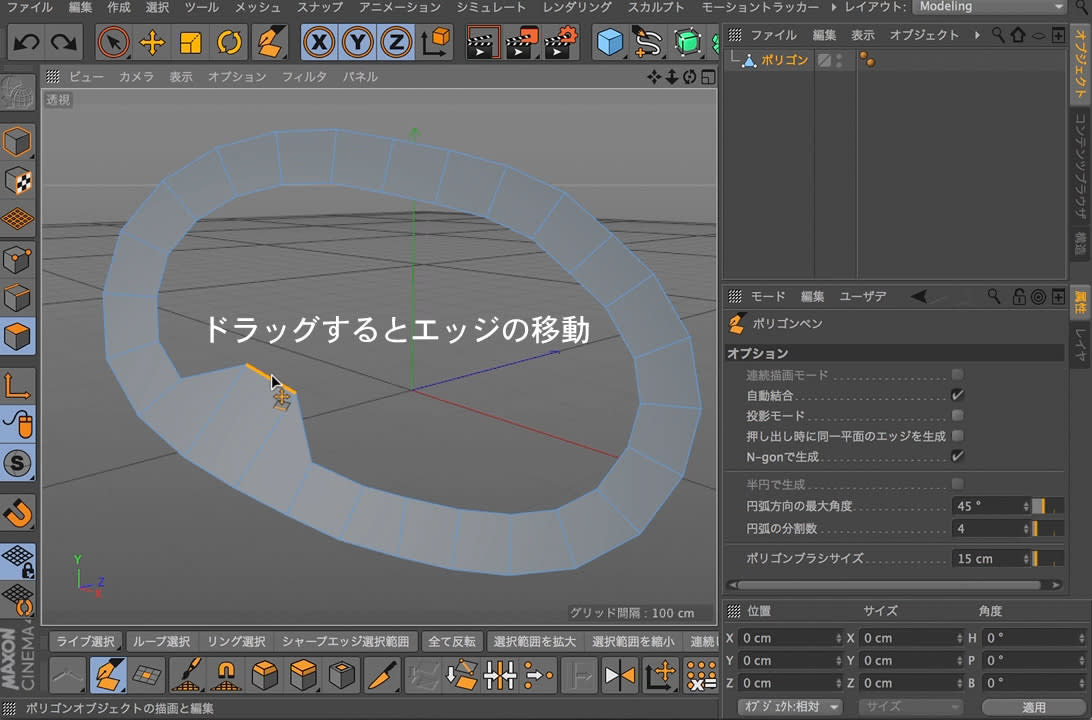1092x720 pixels.
Task: Click the blue Cube primitive icon
Action: click(609, 43)
